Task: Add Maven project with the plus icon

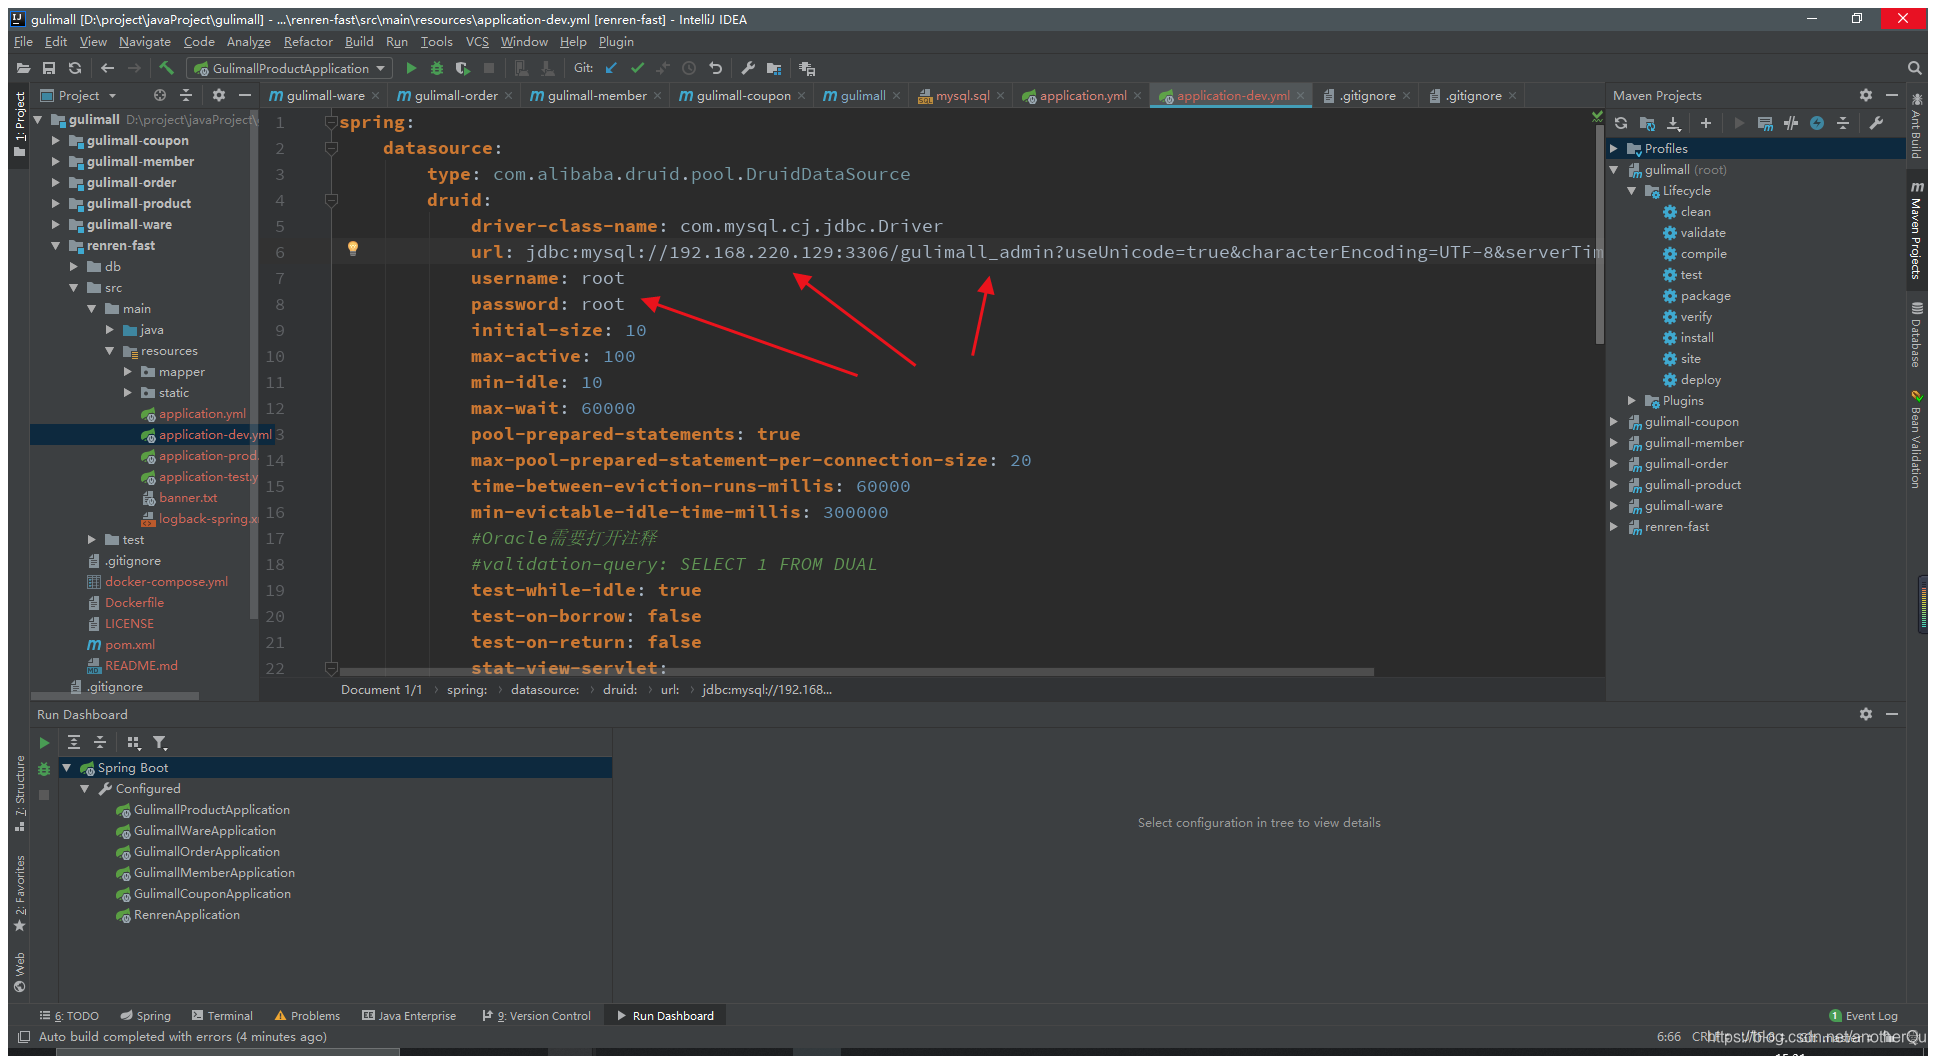Action: [1706, 123]
